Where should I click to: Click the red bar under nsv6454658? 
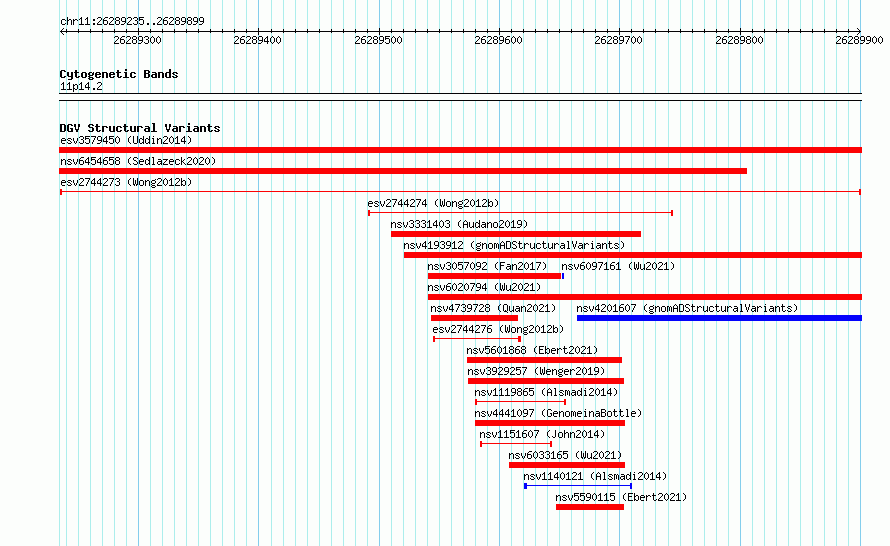[403, 171]
